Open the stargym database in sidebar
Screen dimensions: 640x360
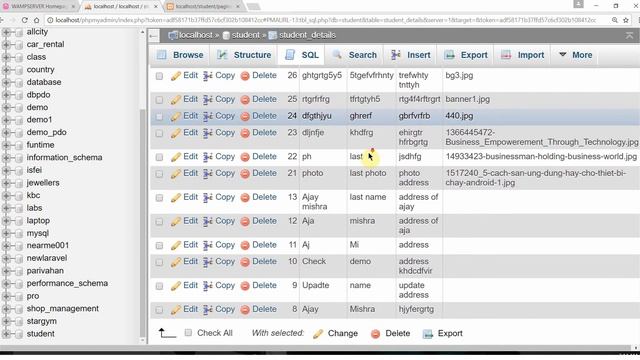click(41, 322)
